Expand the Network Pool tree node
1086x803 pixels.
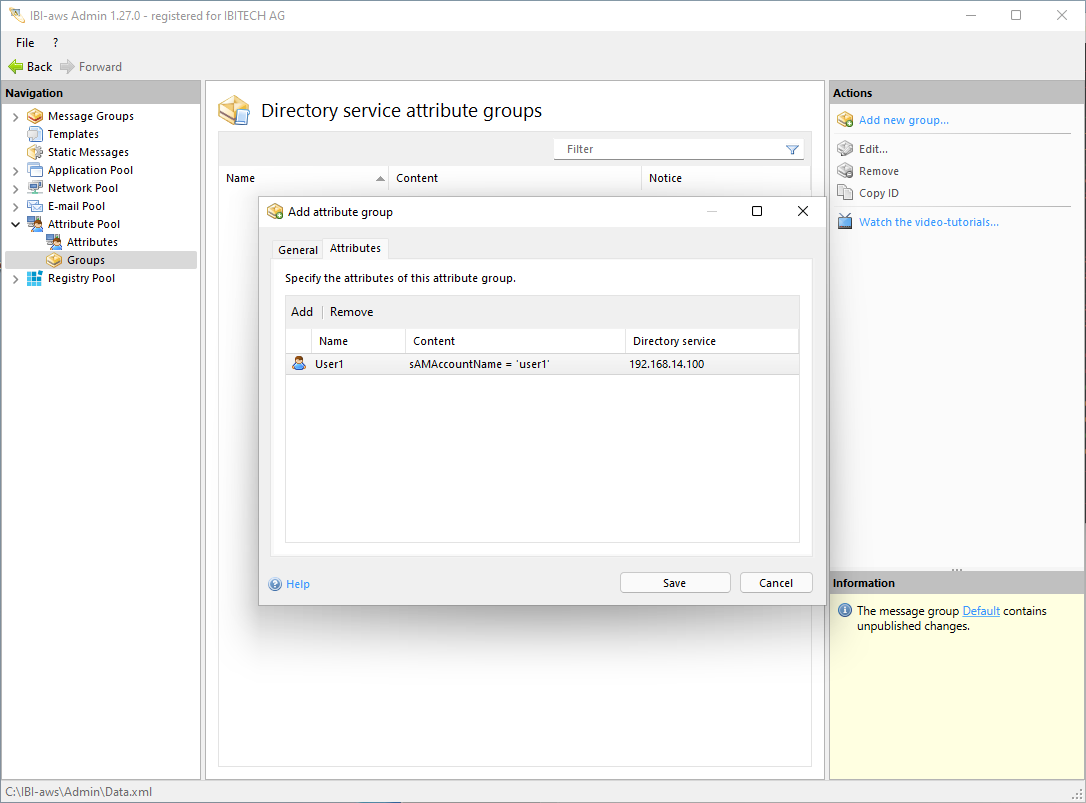pyautogui.click(x=15, y=189)
